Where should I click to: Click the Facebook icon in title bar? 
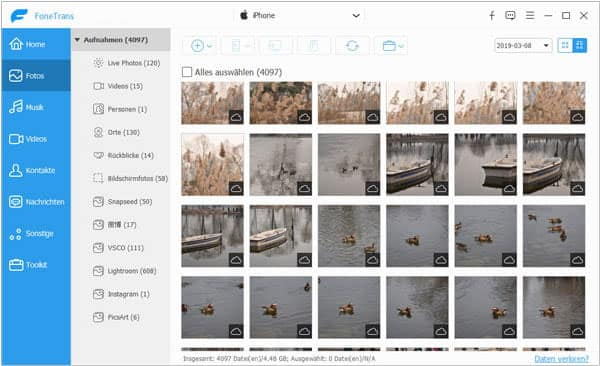pos(492,15)
